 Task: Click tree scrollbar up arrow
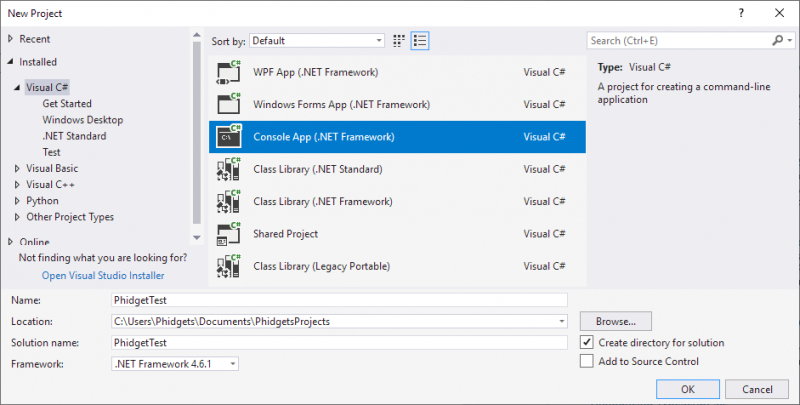196,35
